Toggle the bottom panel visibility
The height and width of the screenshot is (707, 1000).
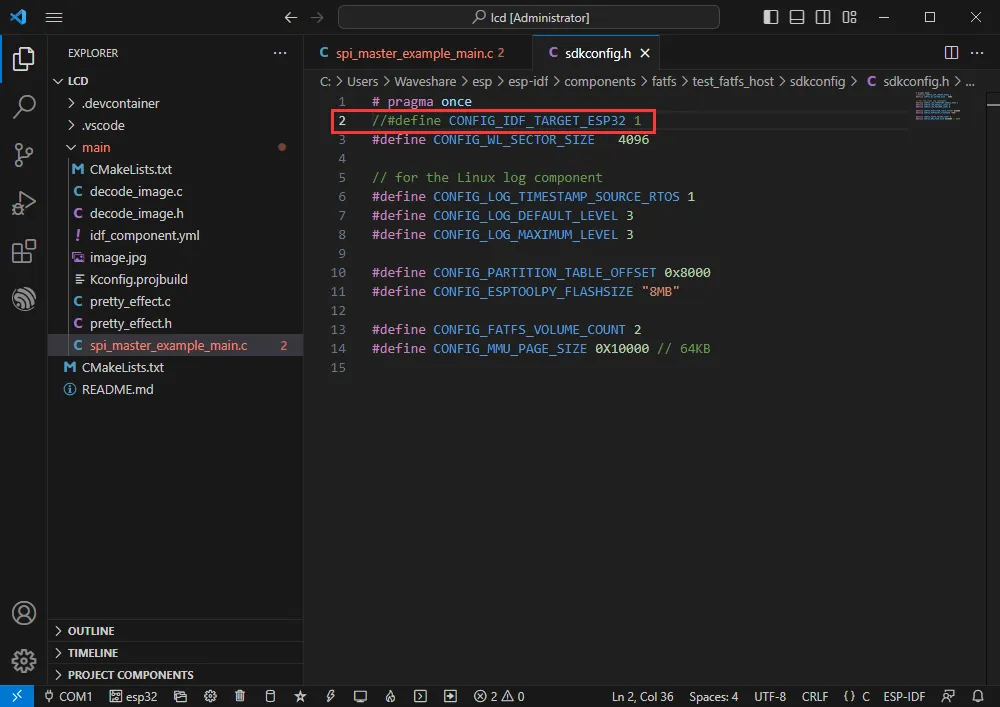pos(797,17)
